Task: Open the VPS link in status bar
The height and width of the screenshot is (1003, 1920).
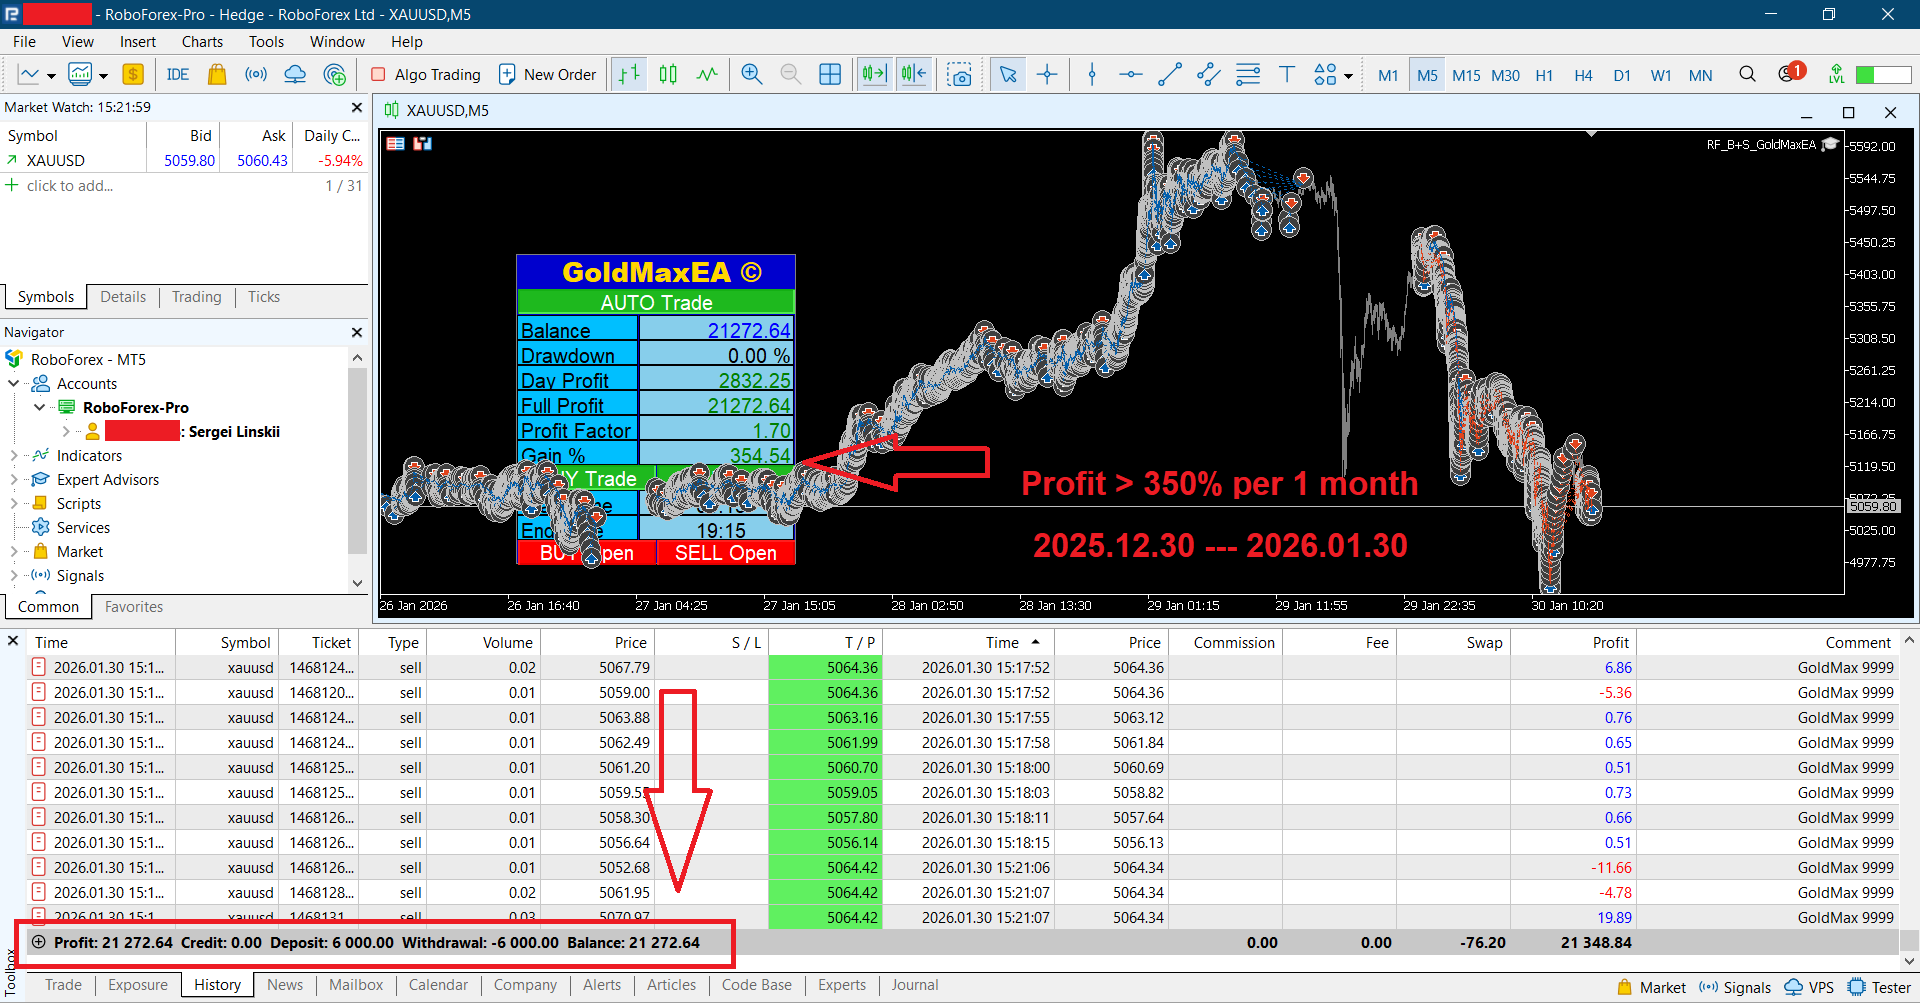Action: click(1809, 987)
